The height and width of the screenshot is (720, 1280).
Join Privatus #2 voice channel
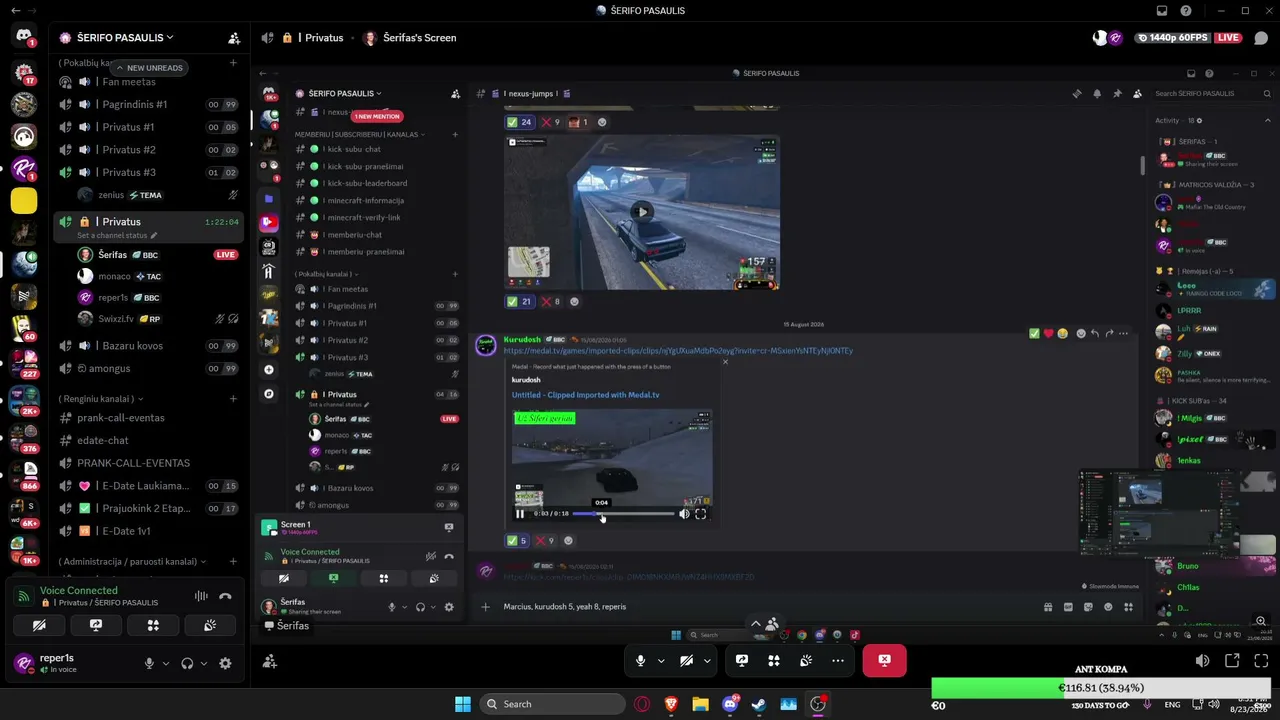click(x=148, y=150)
